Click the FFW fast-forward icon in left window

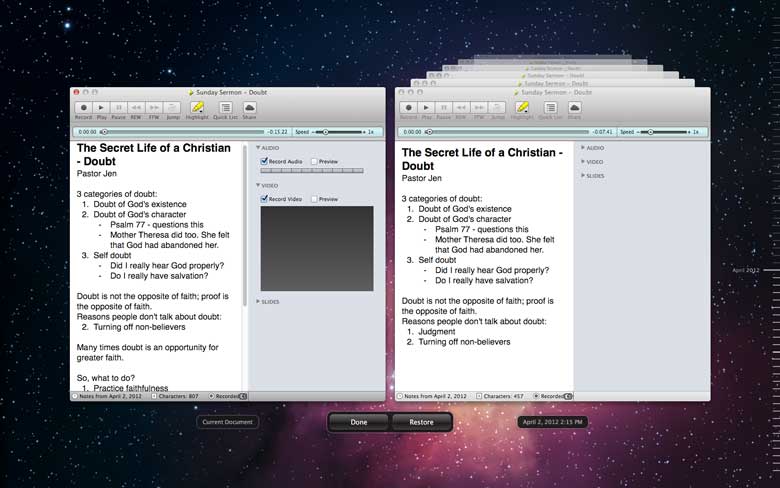click(155, 107)
